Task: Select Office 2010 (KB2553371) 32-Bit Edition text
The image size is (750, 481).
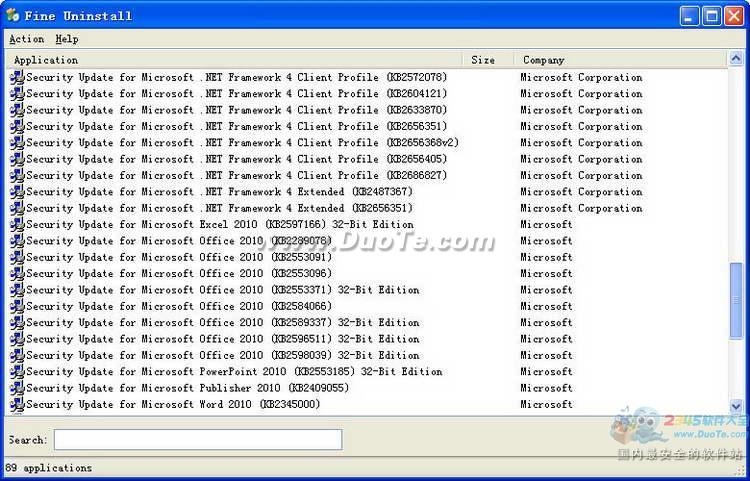Action: (x=223, y=290)
